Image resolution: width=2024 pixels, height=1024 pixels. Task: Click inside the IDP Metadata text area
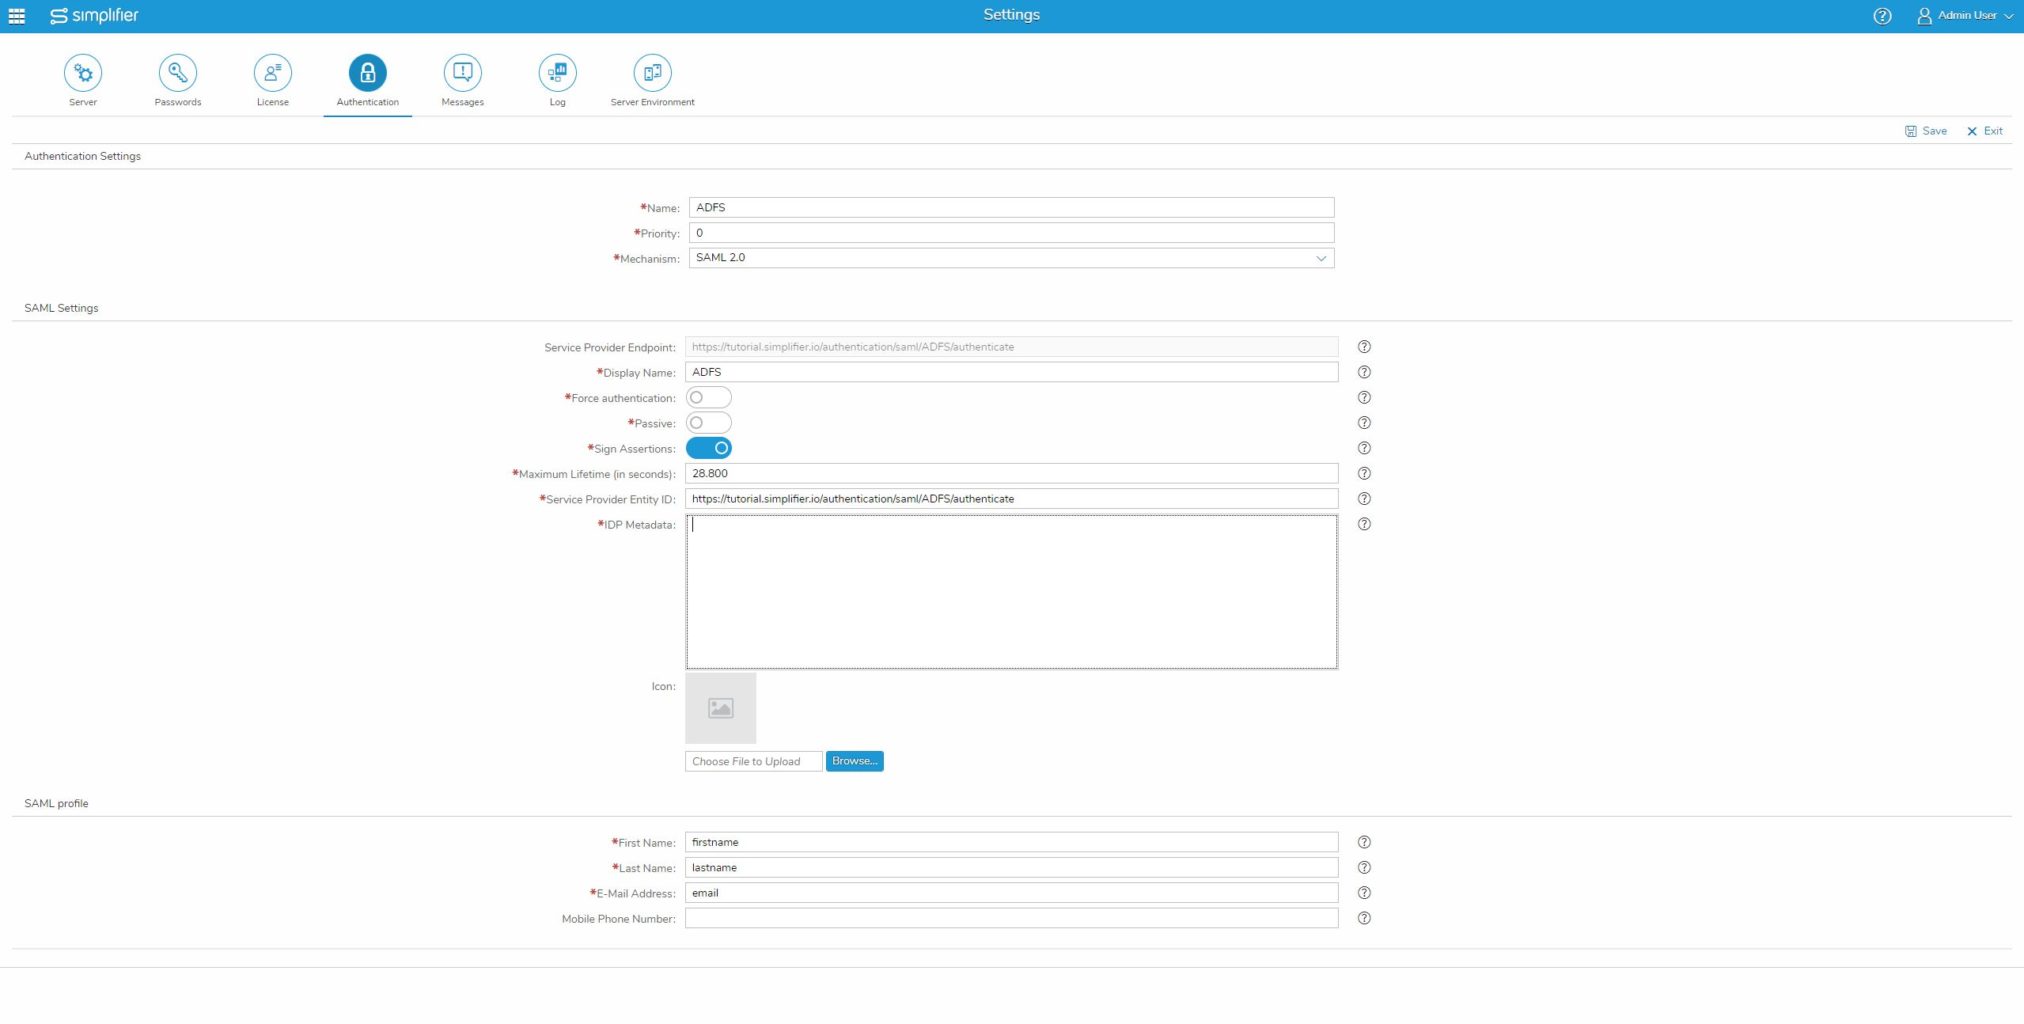click(x=1011, y=590)
